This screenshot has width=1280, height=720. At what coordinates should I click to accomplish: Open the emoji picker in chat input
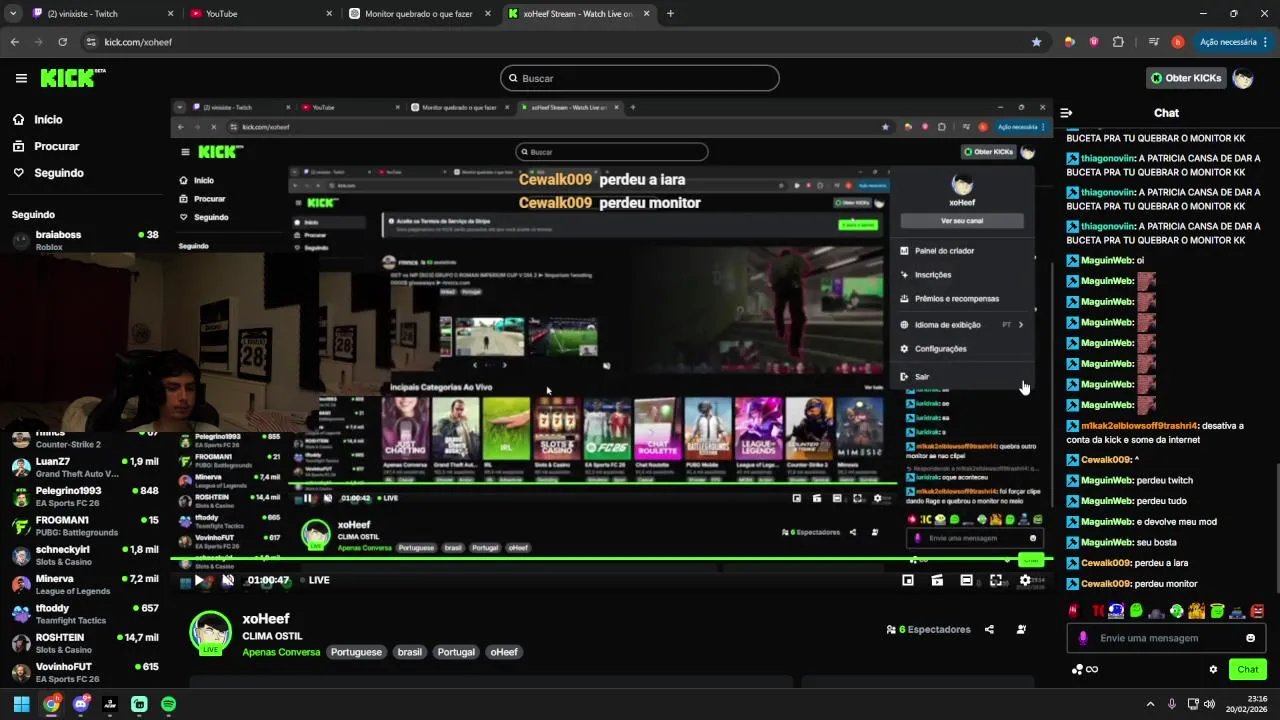click(1250, 638)
